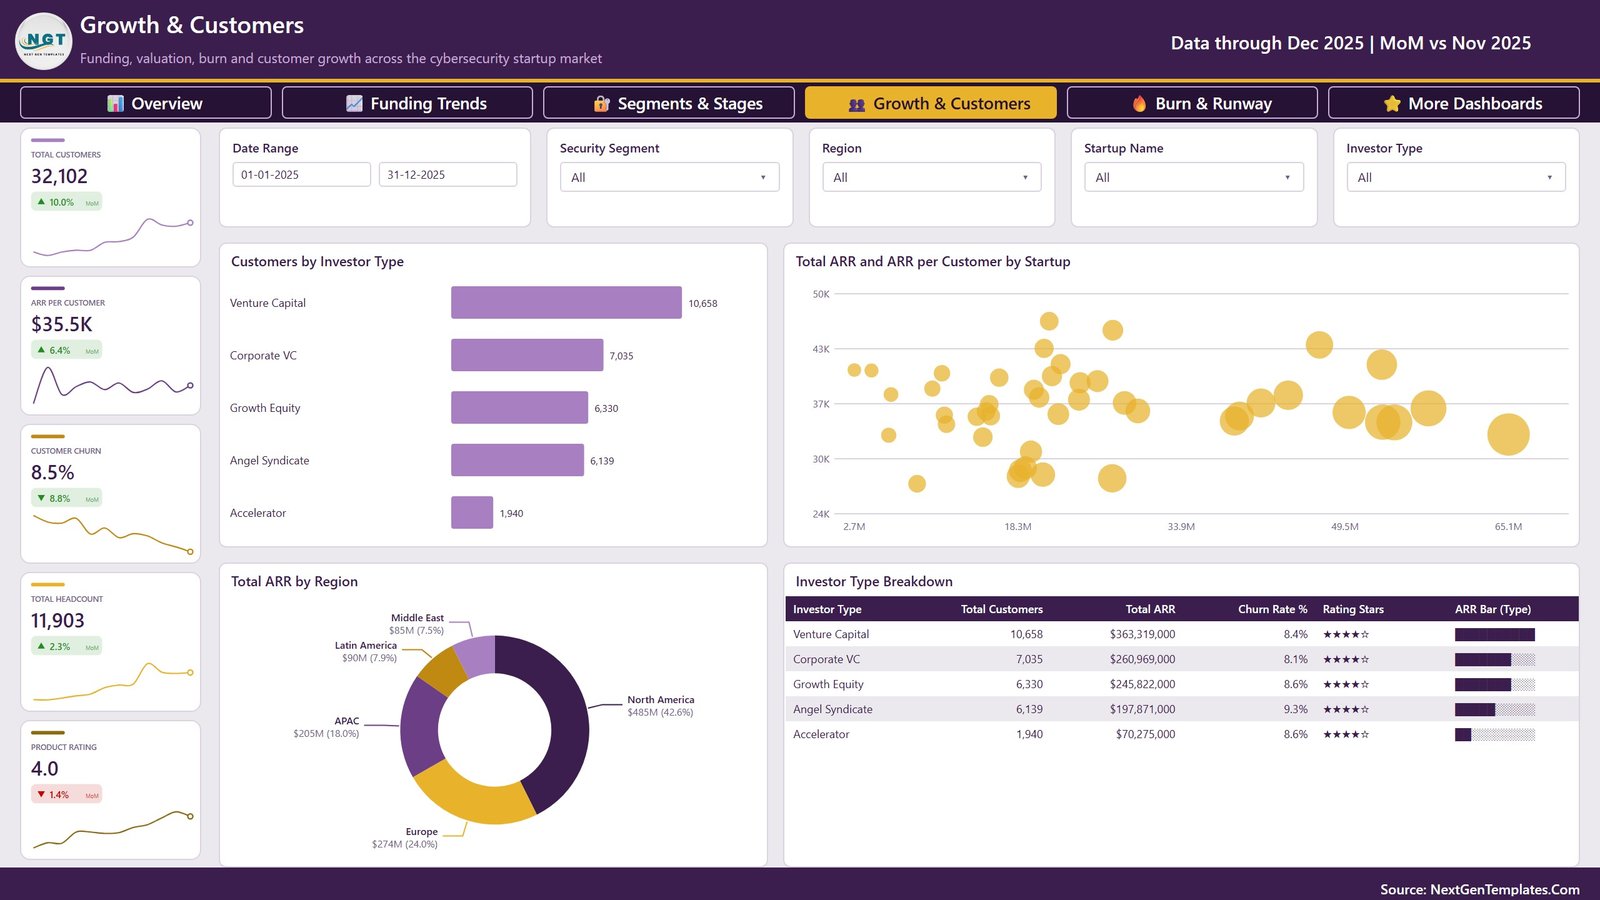Sort by the Rating Stars column header
Viewport: 1600px width, 900px height.
(1353, 609)
